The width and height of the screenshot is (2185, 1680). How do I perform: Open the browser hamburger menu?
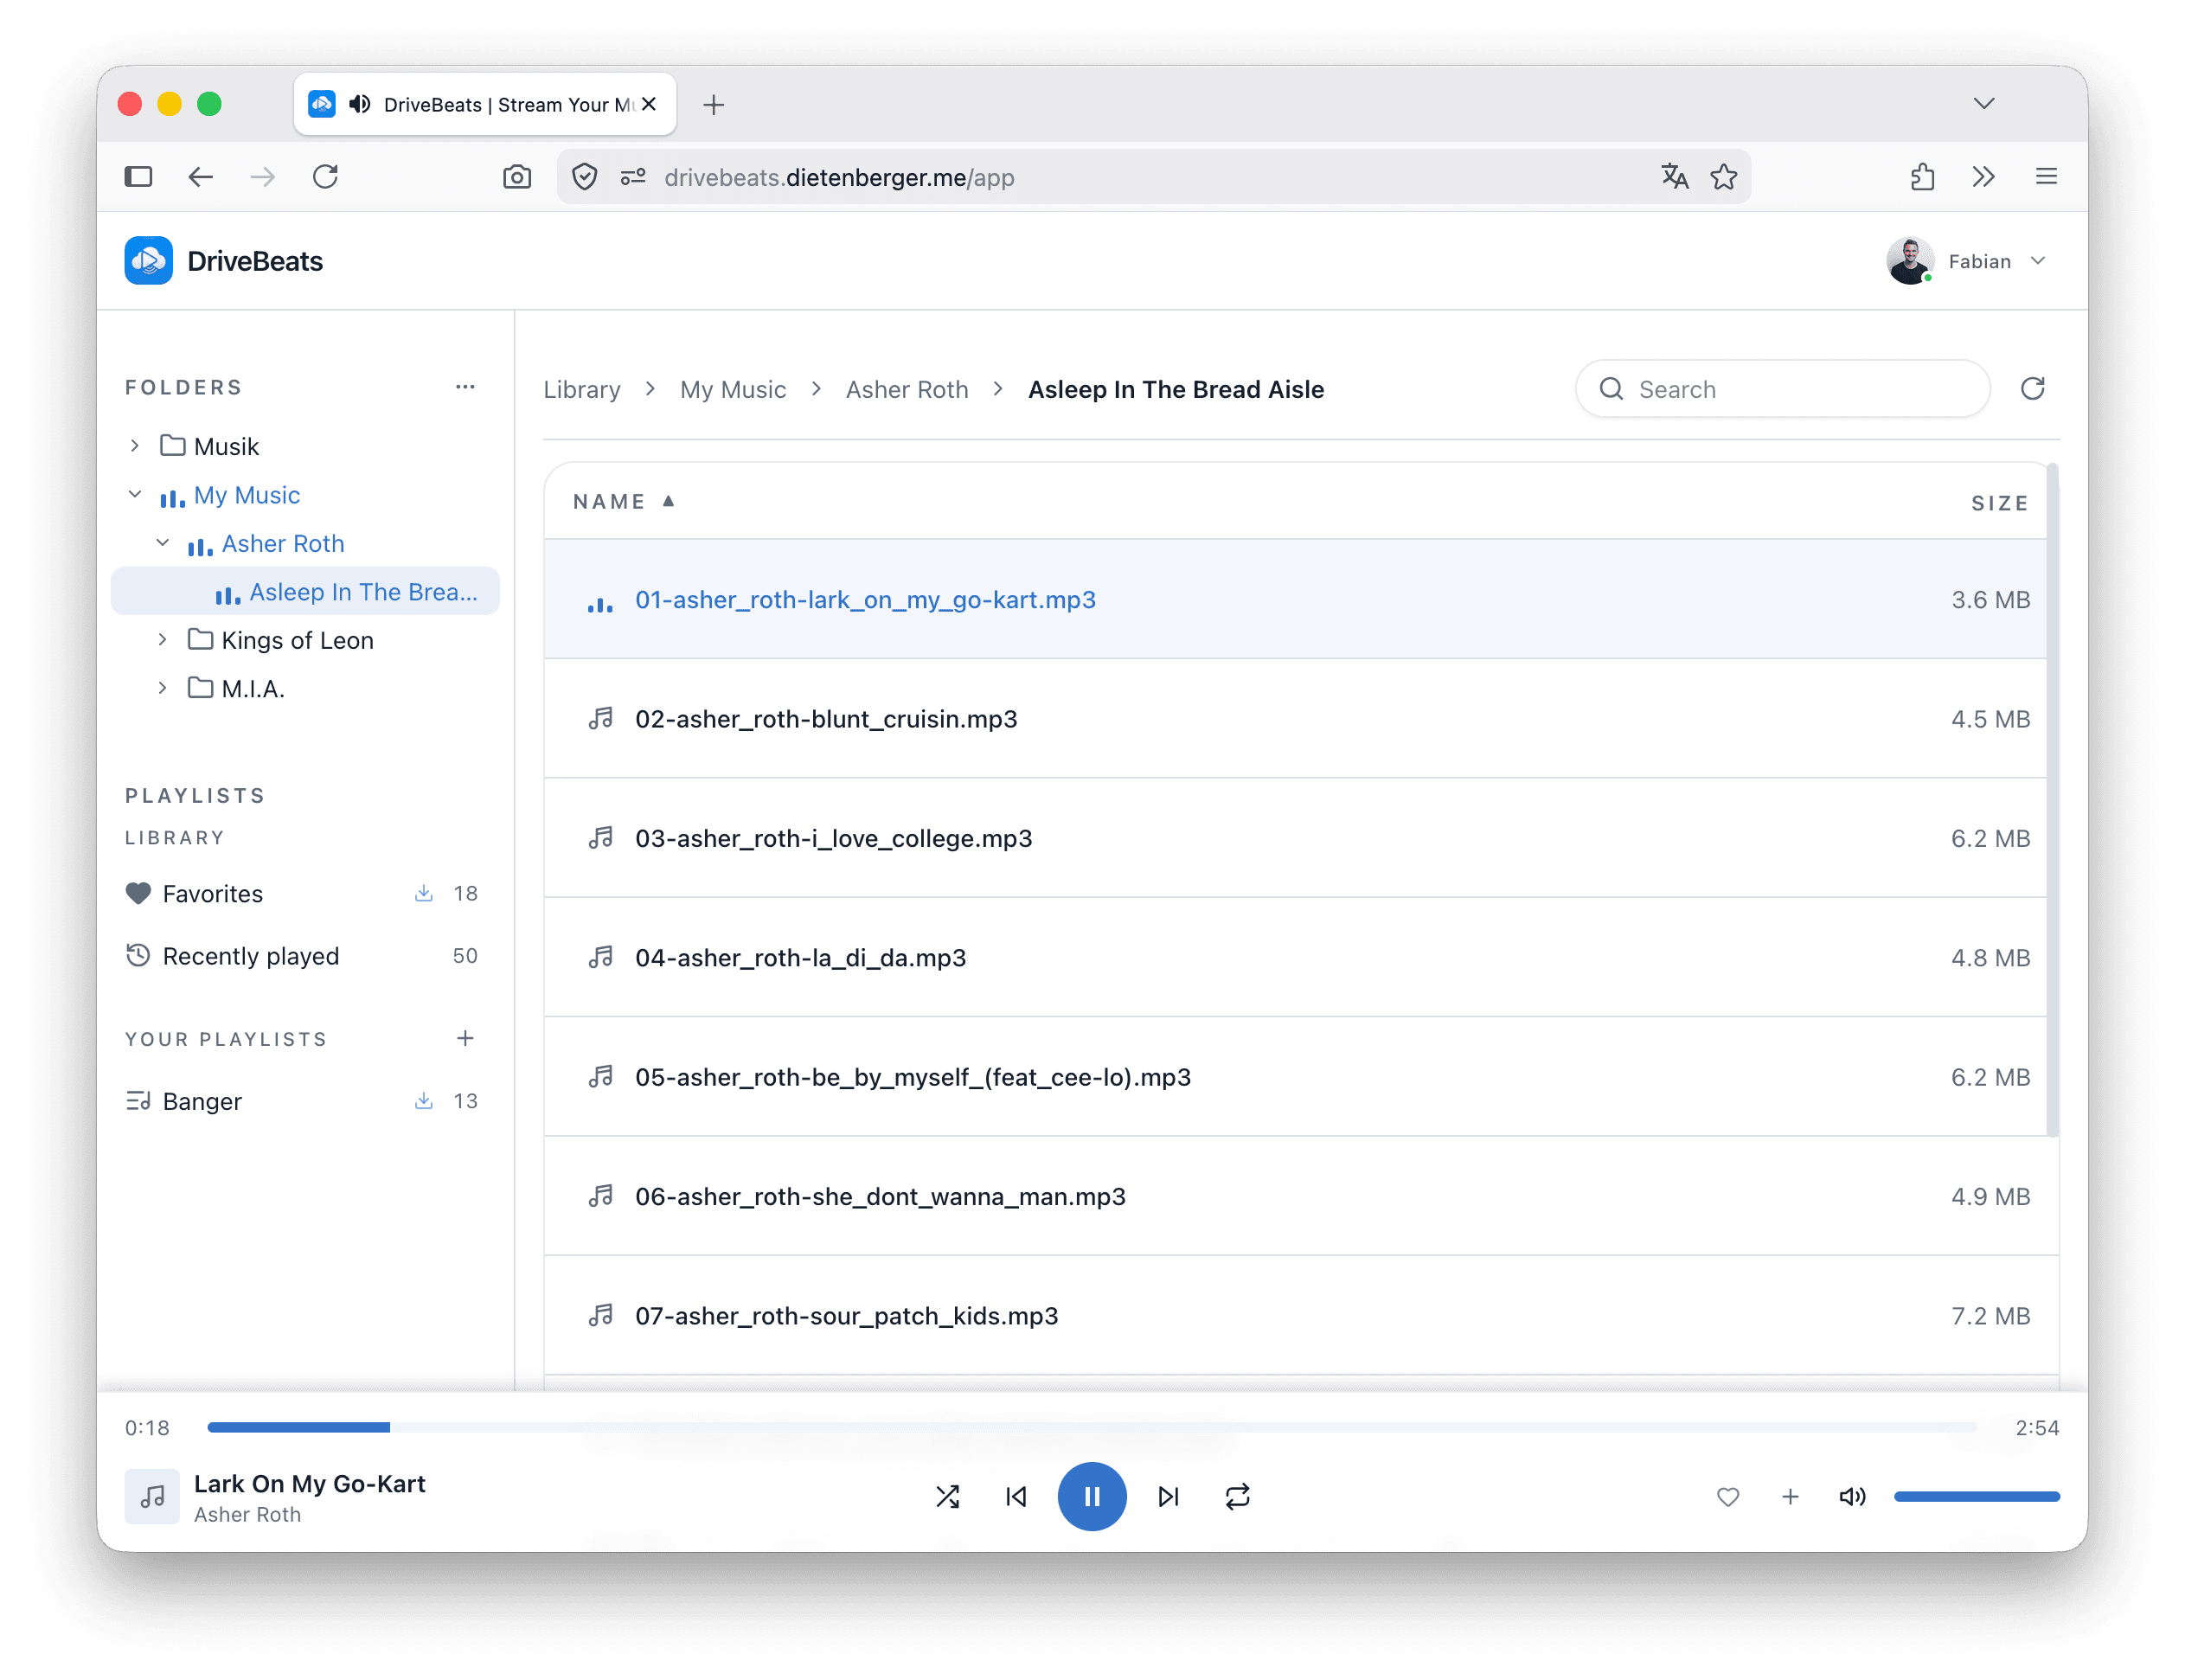tap(2046, 177)
